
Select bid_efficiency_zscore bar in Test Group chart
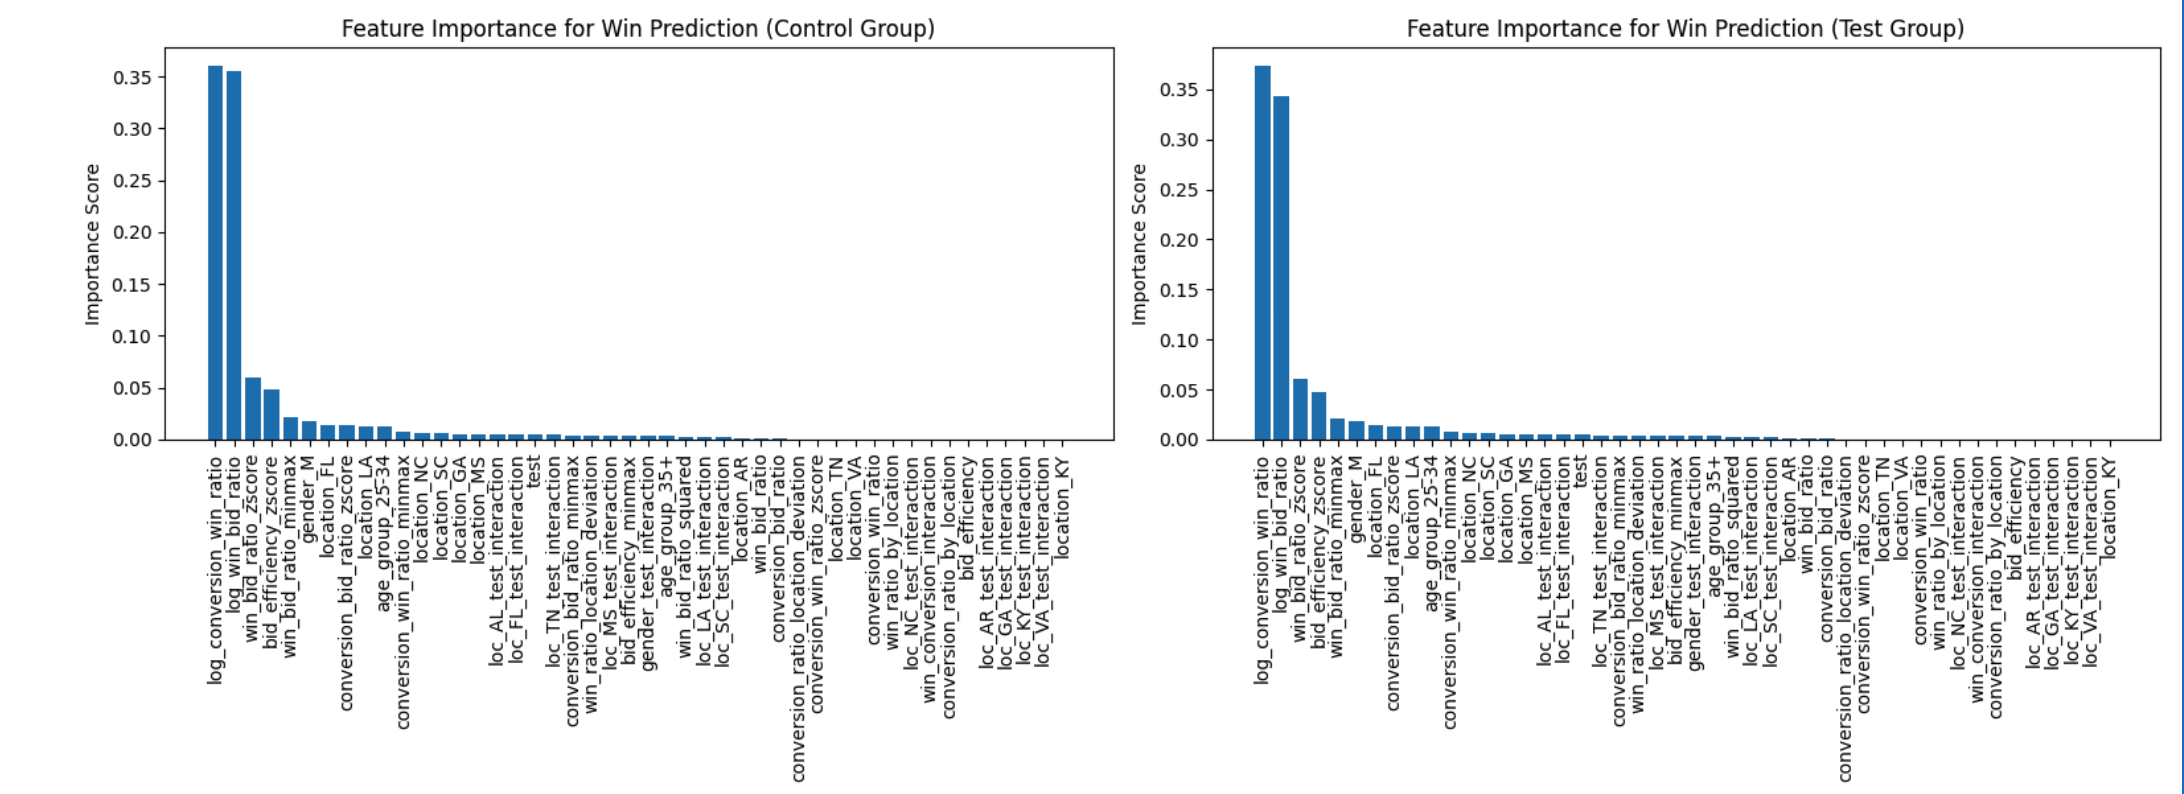point(1319,416)
